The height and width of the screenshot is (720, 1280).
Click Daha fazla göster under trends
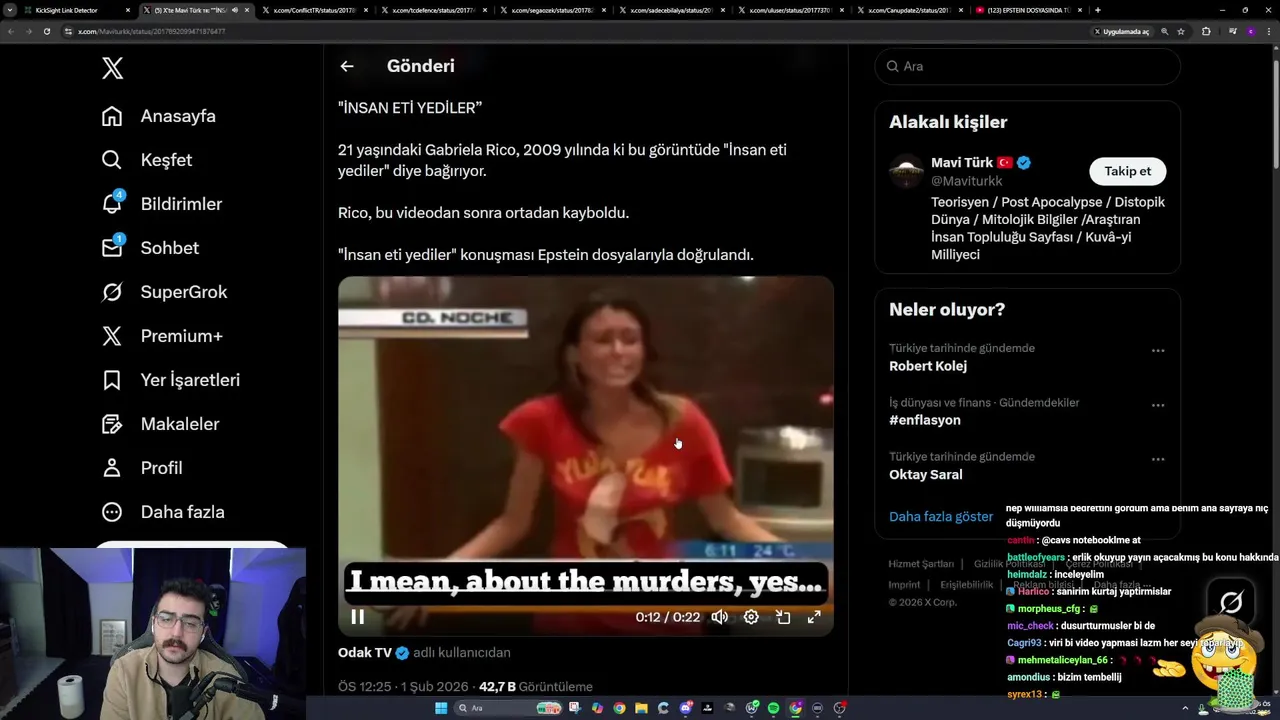(941, 516)
